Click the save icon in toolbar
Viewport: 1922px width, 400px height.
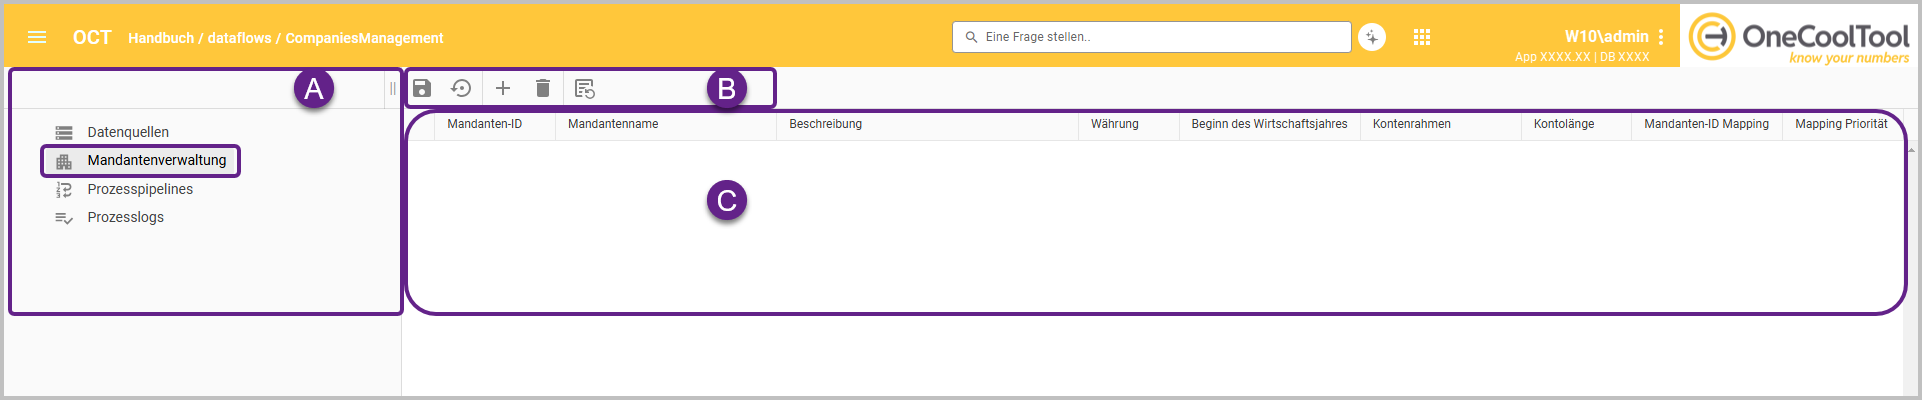click(x=422, y=88)
